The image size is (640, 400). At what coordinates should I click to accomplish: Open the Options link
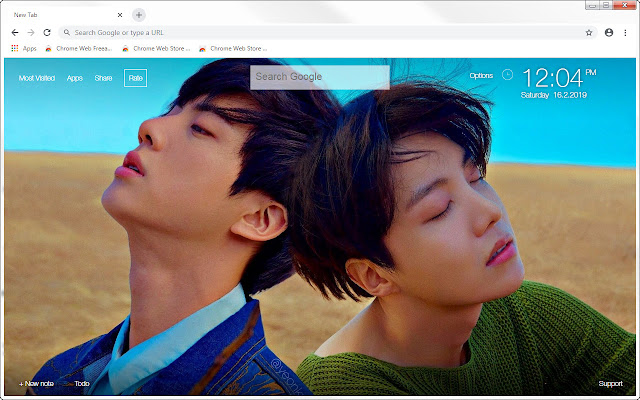pyautogui.click(x=481, y=76)
